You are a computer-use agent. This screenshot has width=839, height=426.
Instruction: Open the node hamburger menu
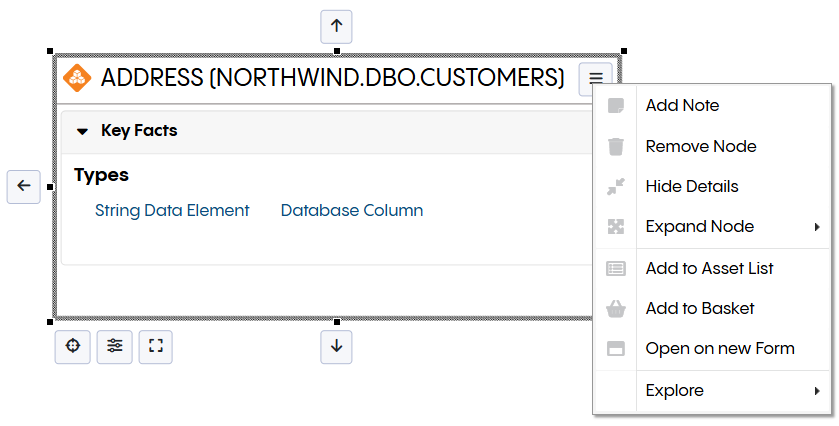(x=596, y=79)
